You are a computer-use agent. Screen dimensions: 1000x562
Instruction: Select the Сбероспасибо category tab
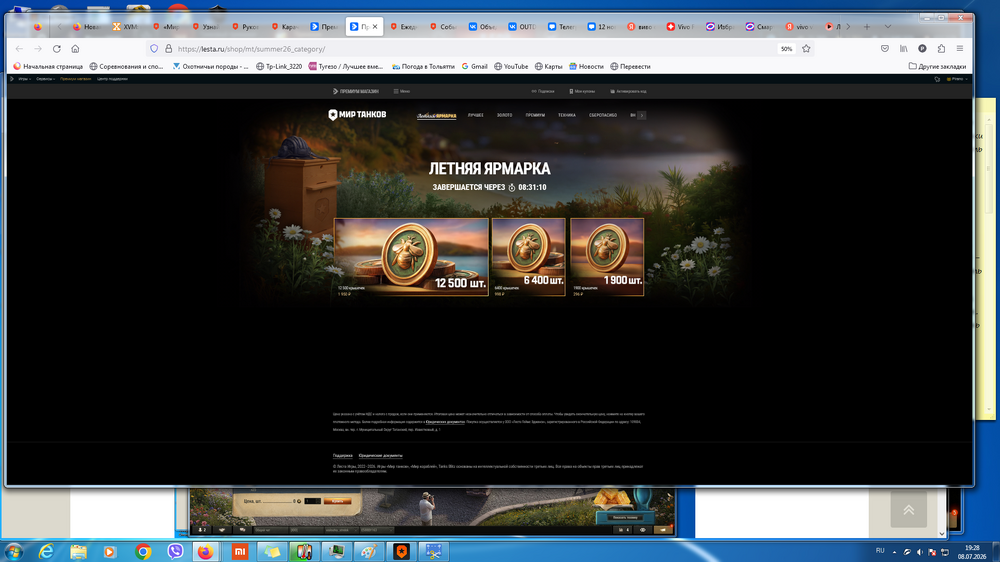click(x=603, y=115)
